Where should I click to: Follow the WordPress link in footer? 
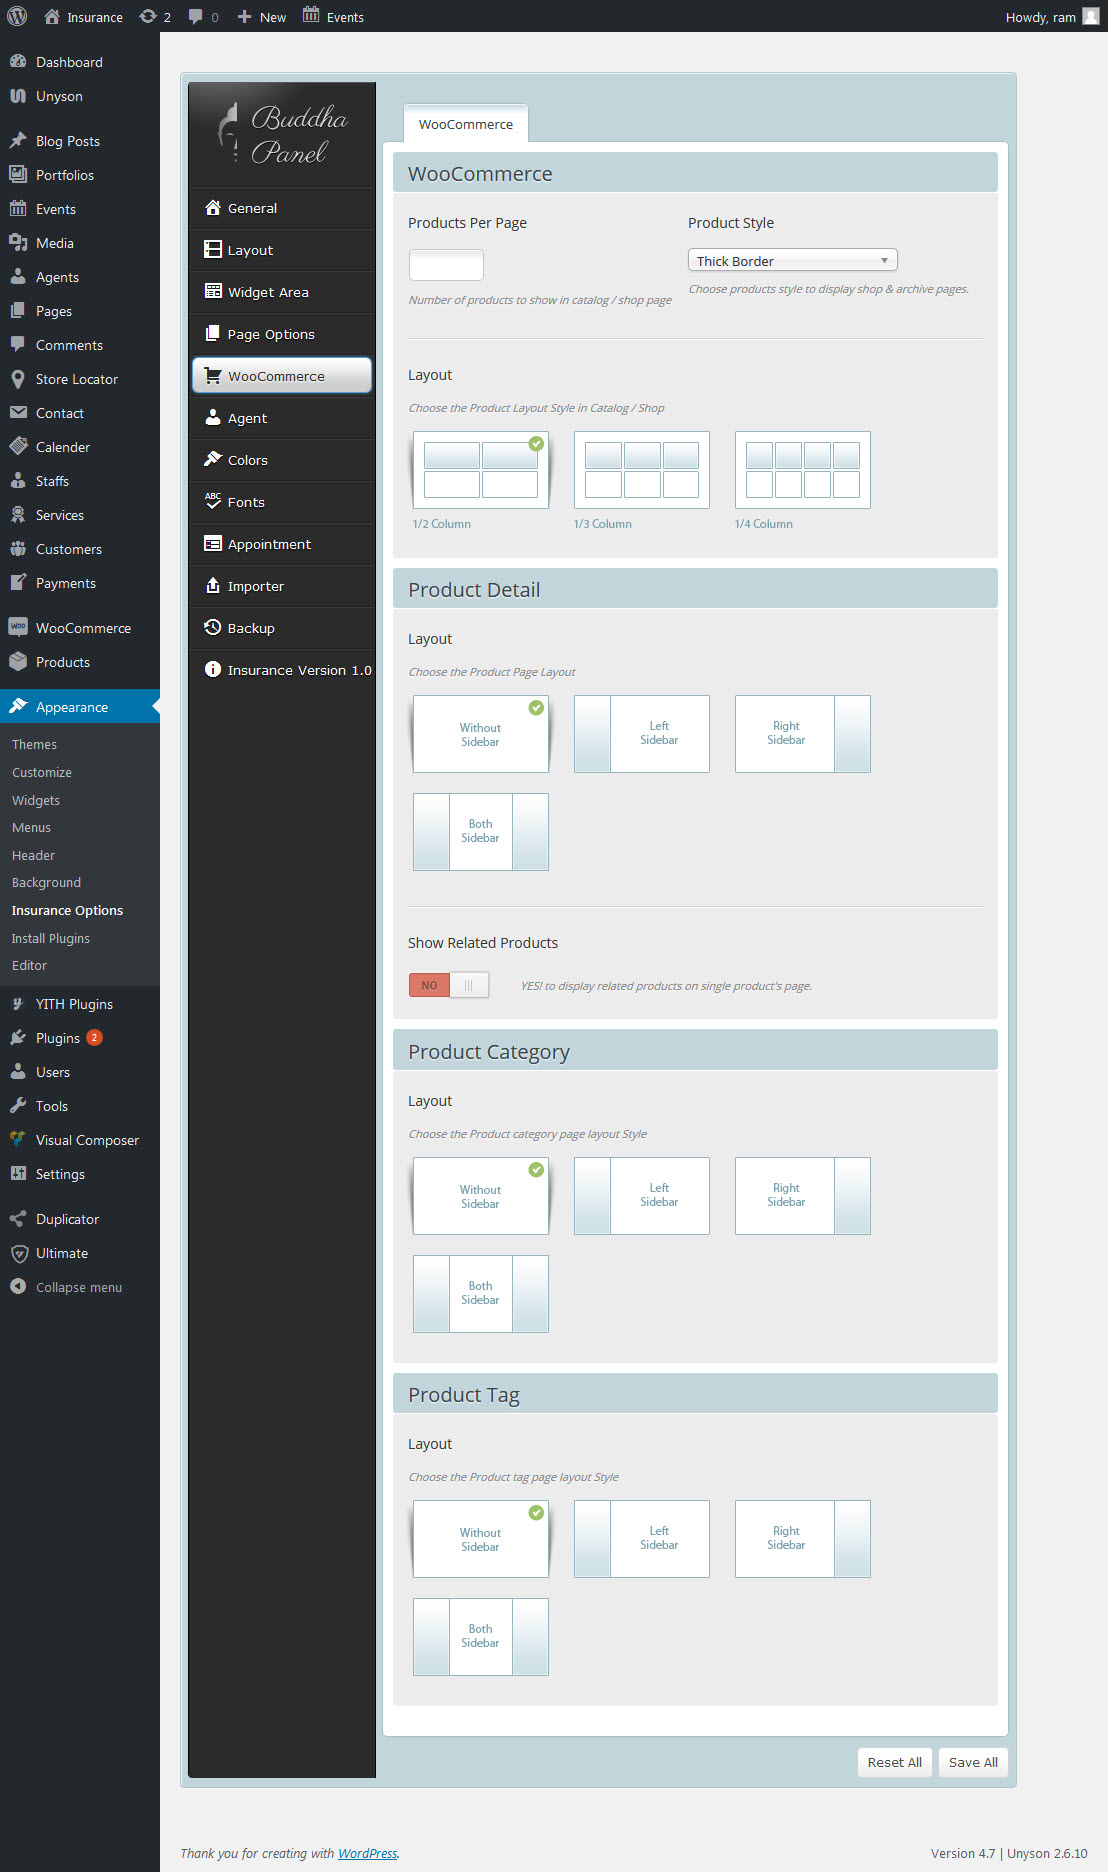click(367, 1853)
